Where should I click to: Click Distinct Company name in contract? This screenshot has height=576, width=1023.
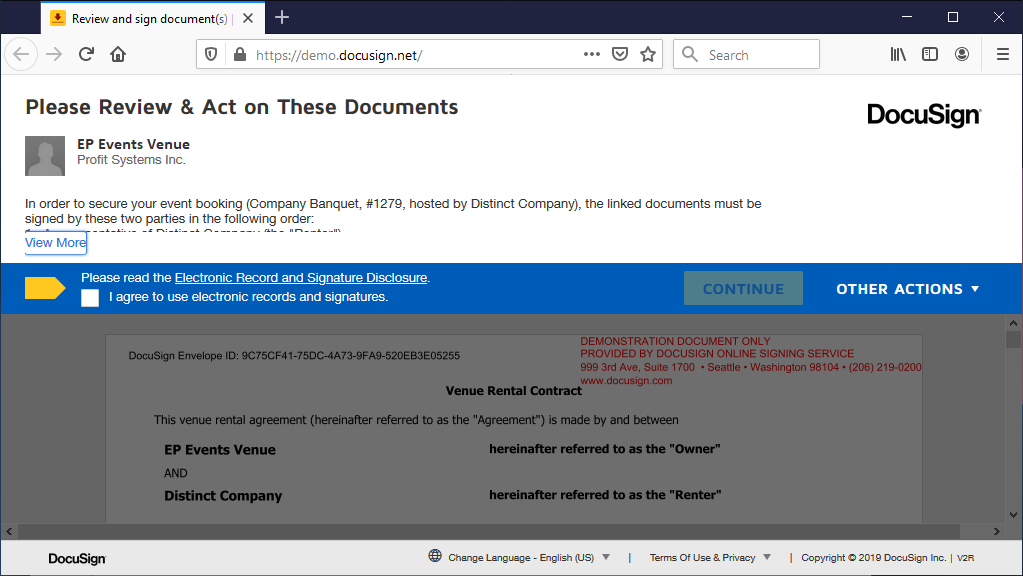(223, 496)
